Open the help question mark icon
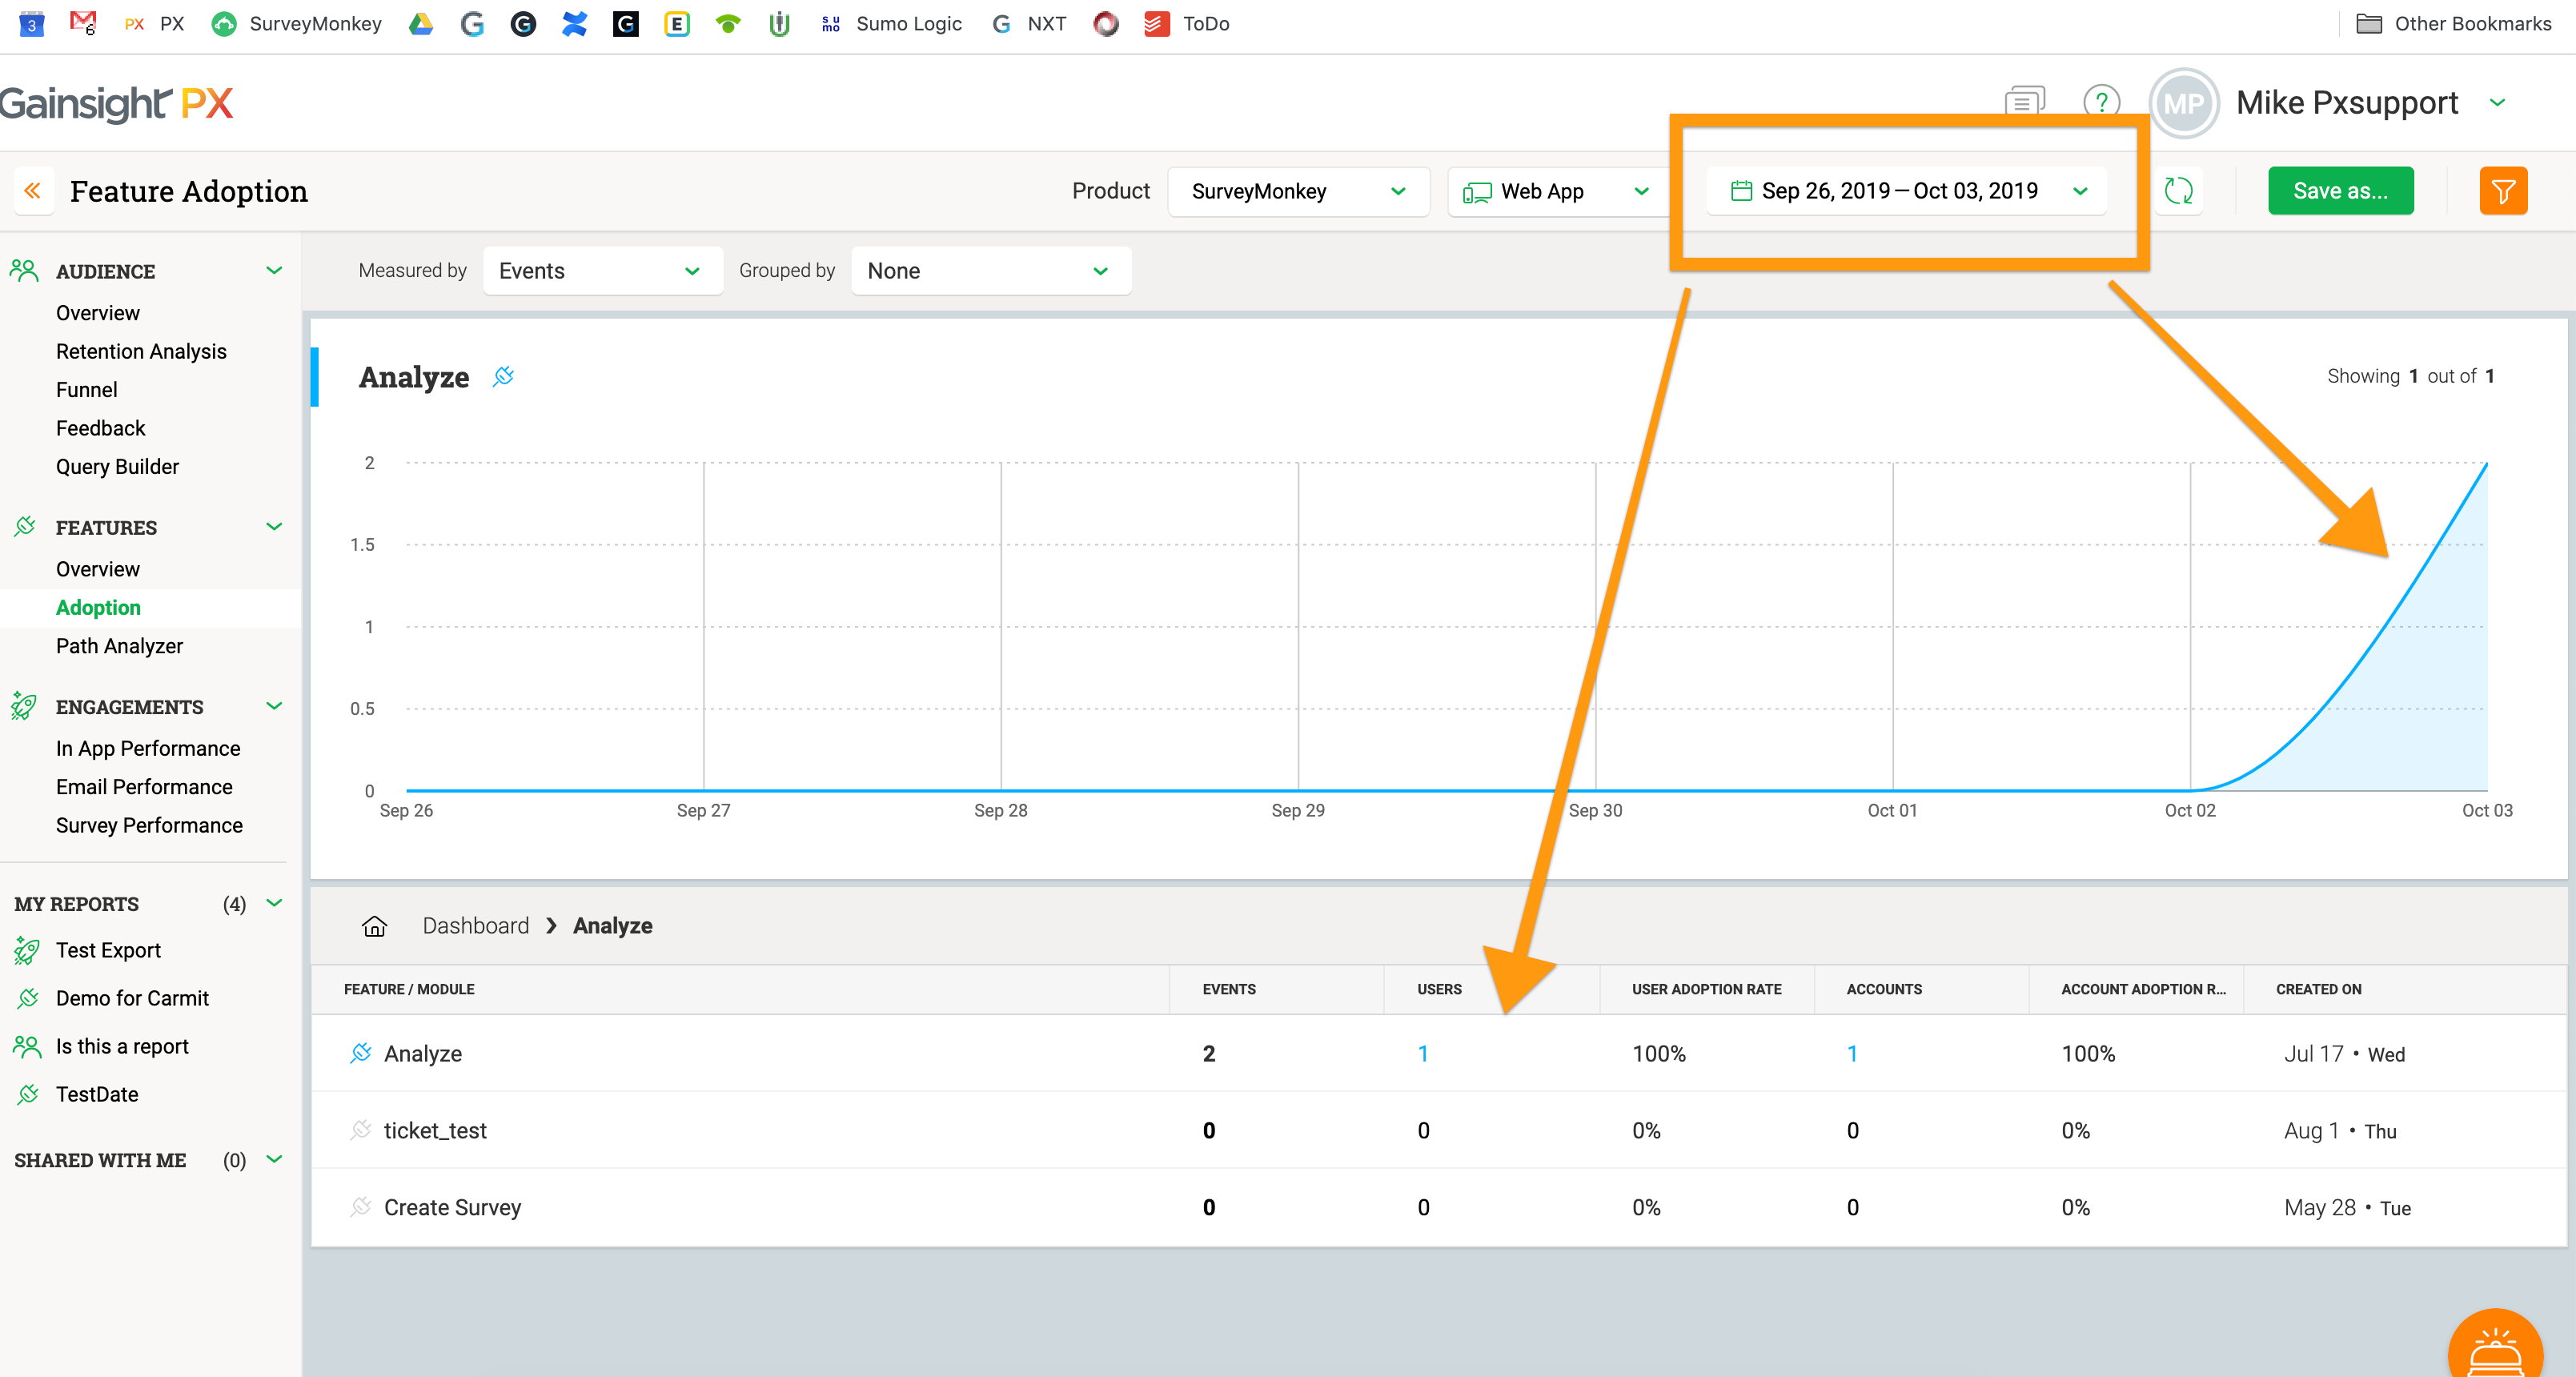The height and width of the screenshot is (1377, 2576). (x=2101, y=102)
